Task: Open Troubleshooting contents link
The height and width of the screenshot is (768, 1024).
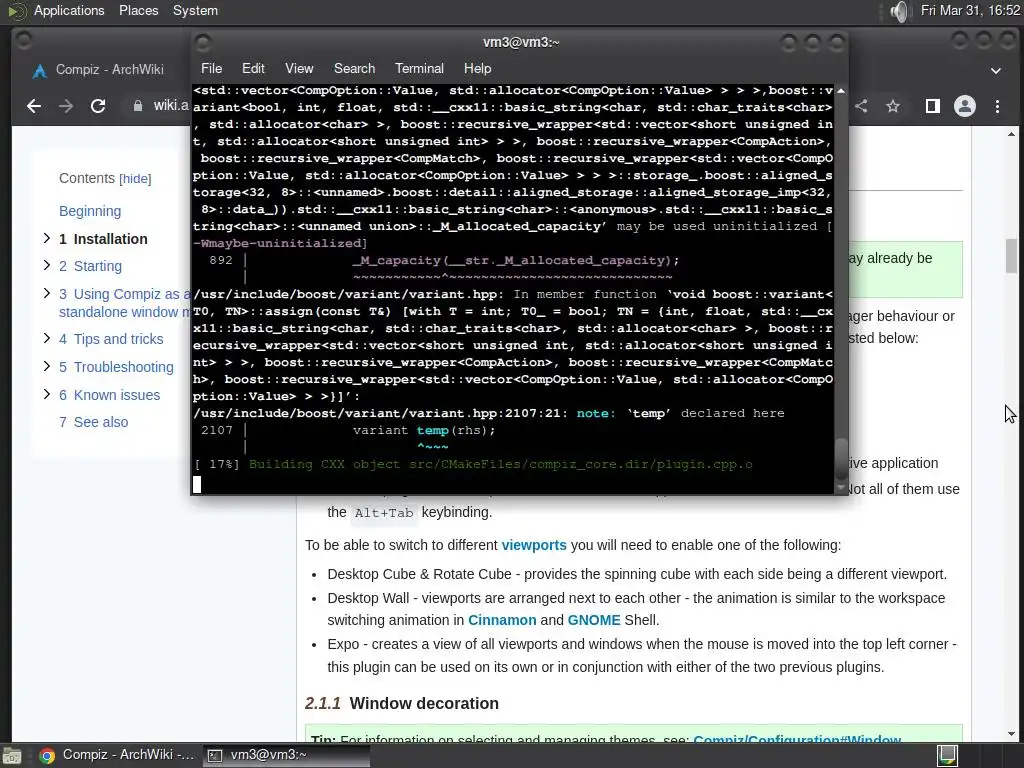Action: [116, 367]
